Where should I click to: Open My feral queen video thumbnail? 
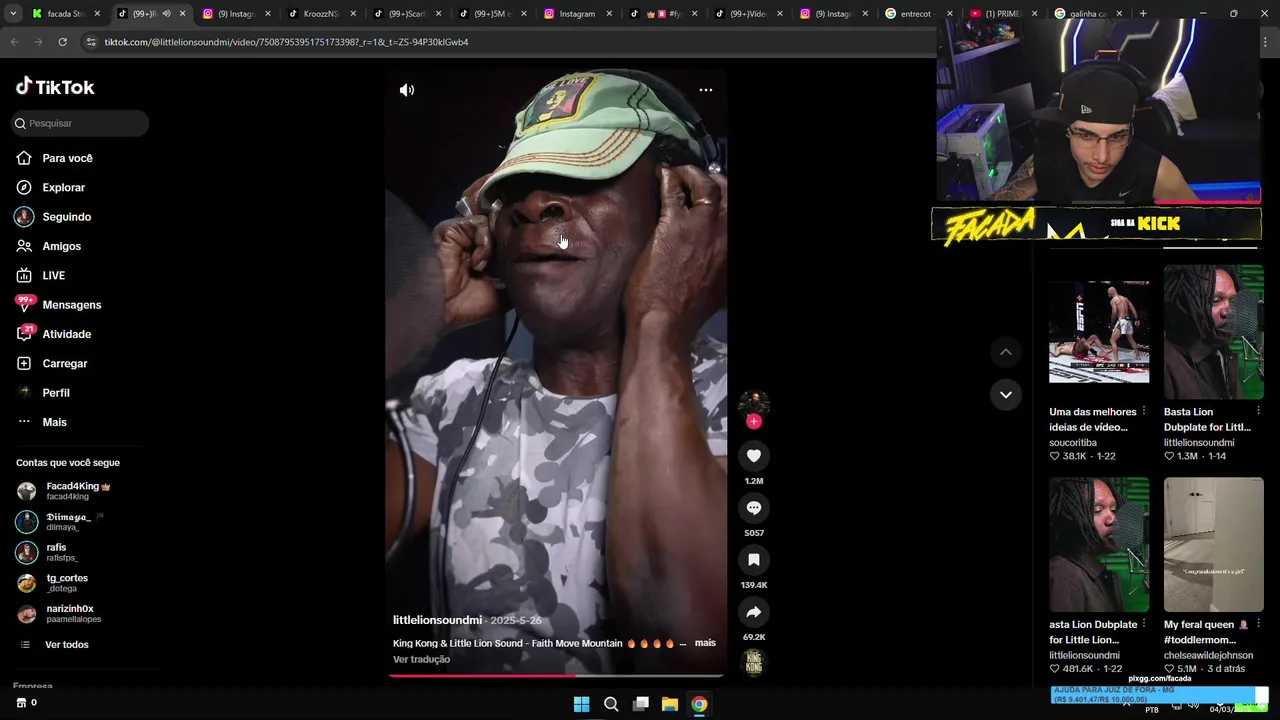pyautogui.click(x=1214, y=545)
